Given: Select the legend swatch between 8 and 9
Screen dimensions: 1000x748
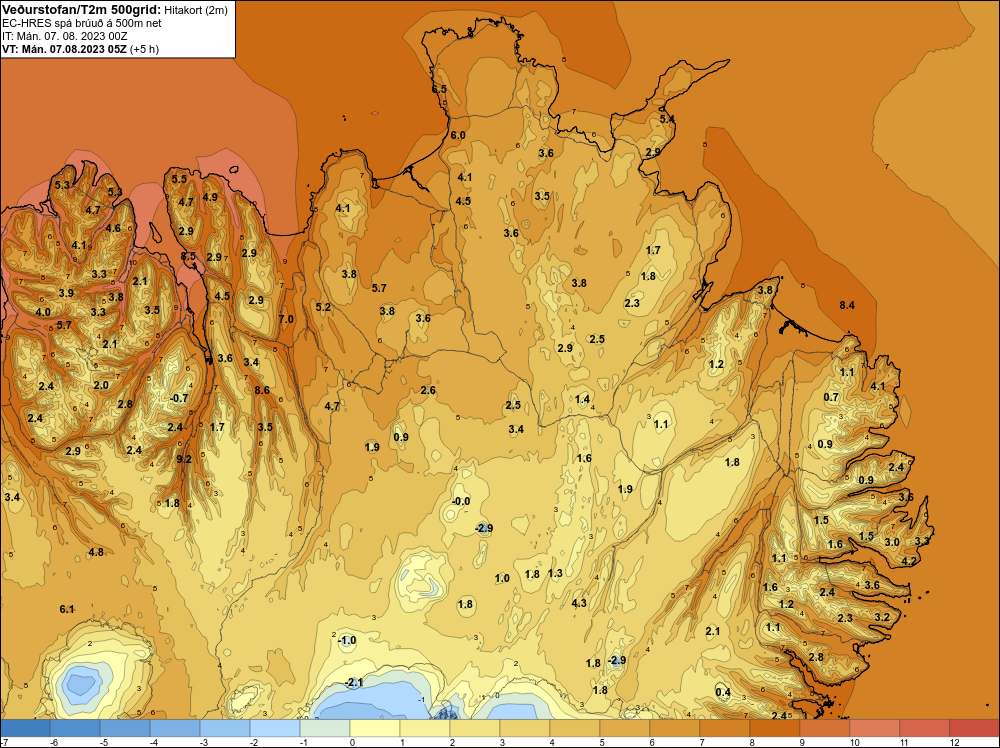Looking at the screenshot, I should tap(774, 728).
